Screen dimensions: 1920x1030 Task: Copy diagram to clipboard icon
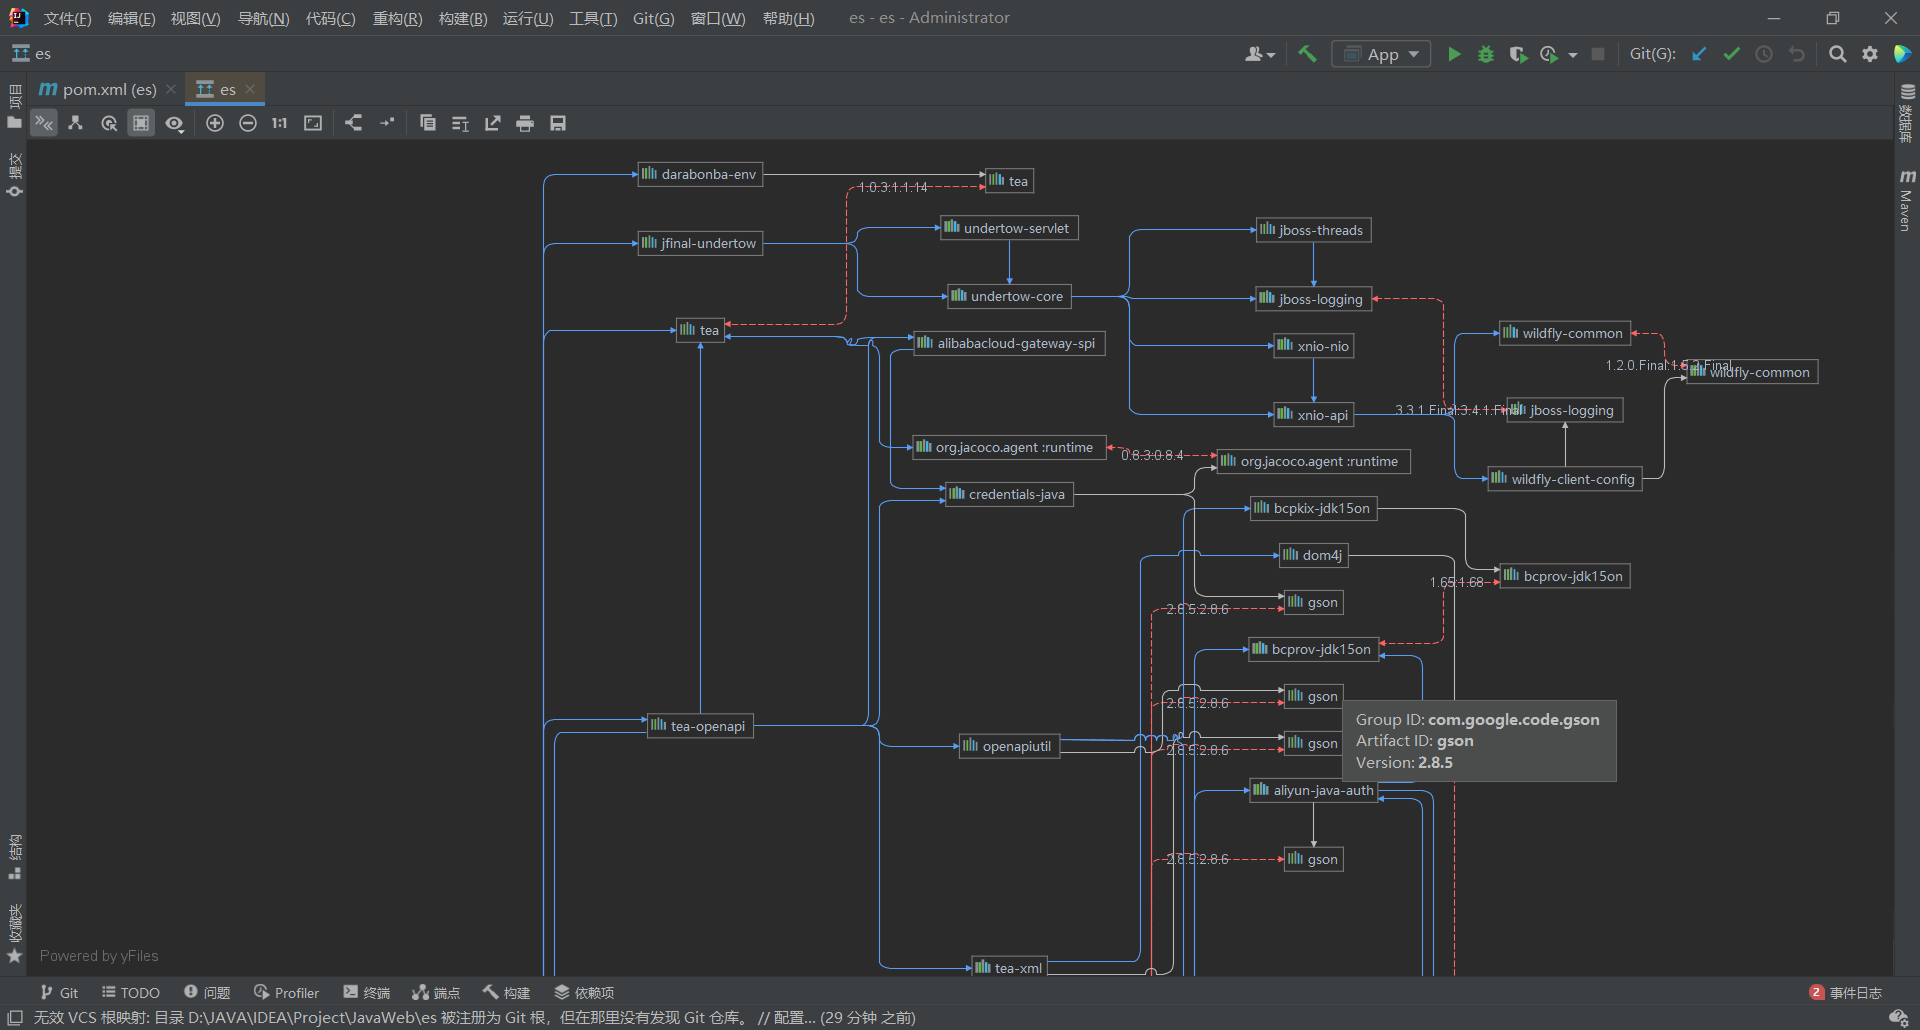click(428, 123)
